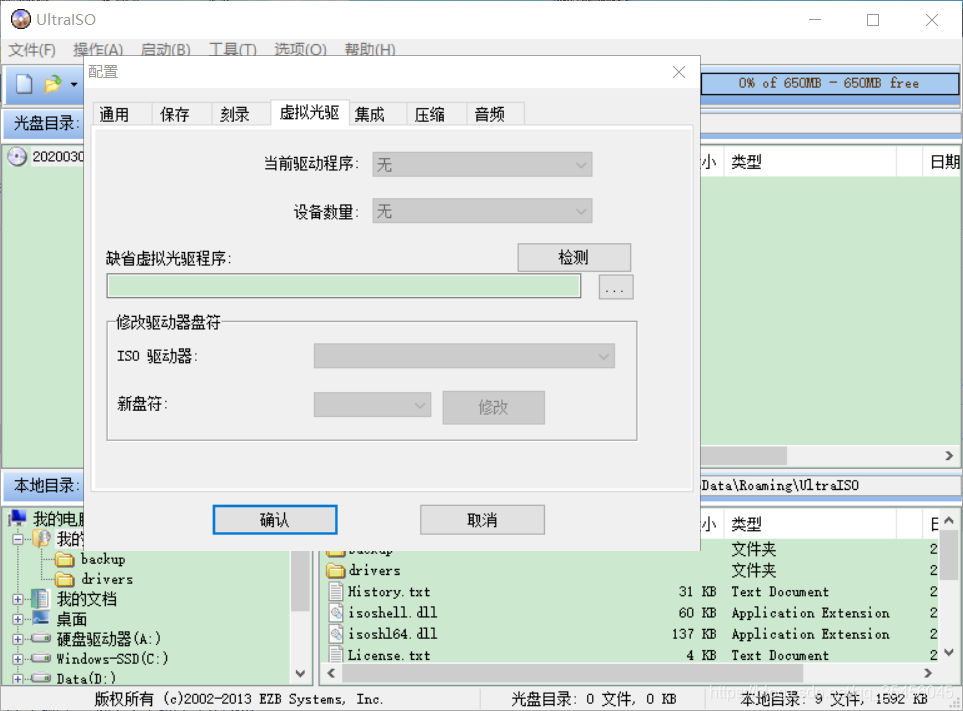
Task: Click the Open file toolbar icon
Action: 53,84
